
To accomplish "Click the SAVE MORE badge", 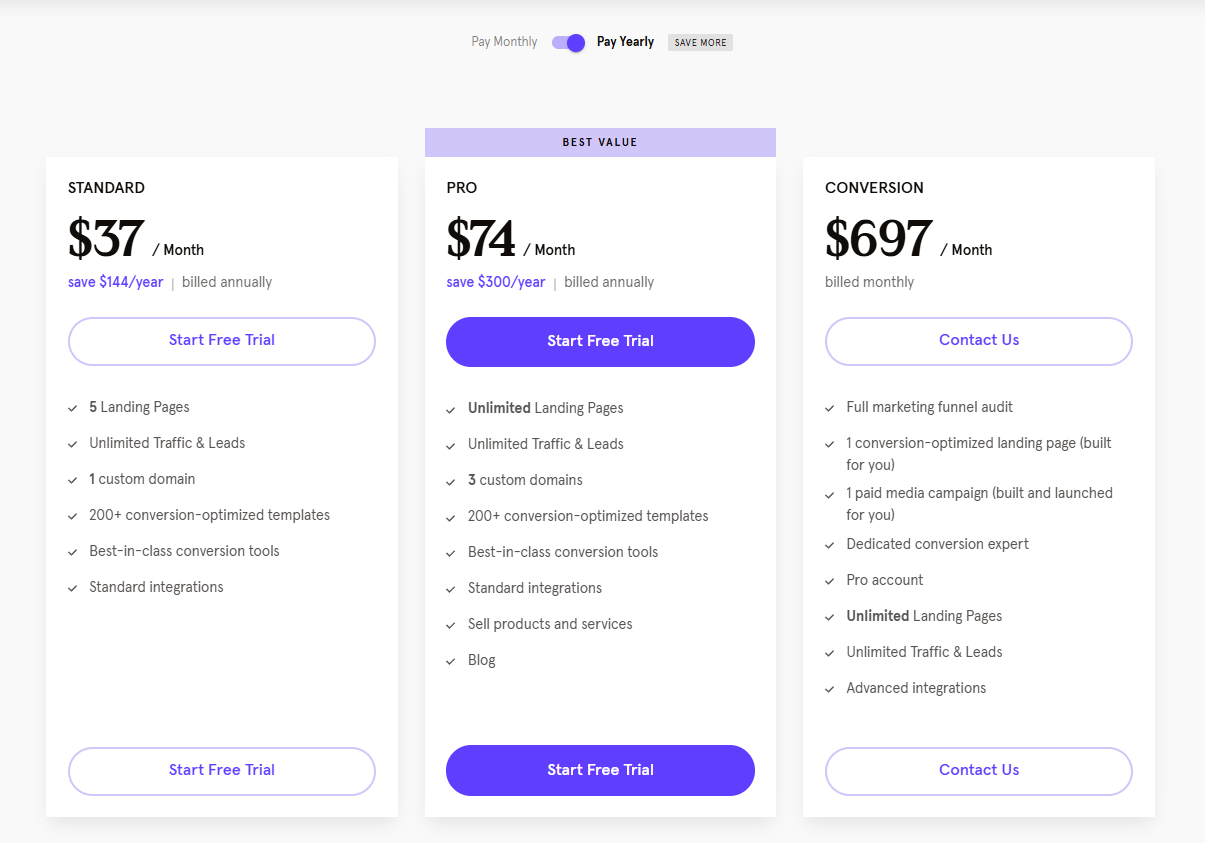I will [x=700, y=43].
